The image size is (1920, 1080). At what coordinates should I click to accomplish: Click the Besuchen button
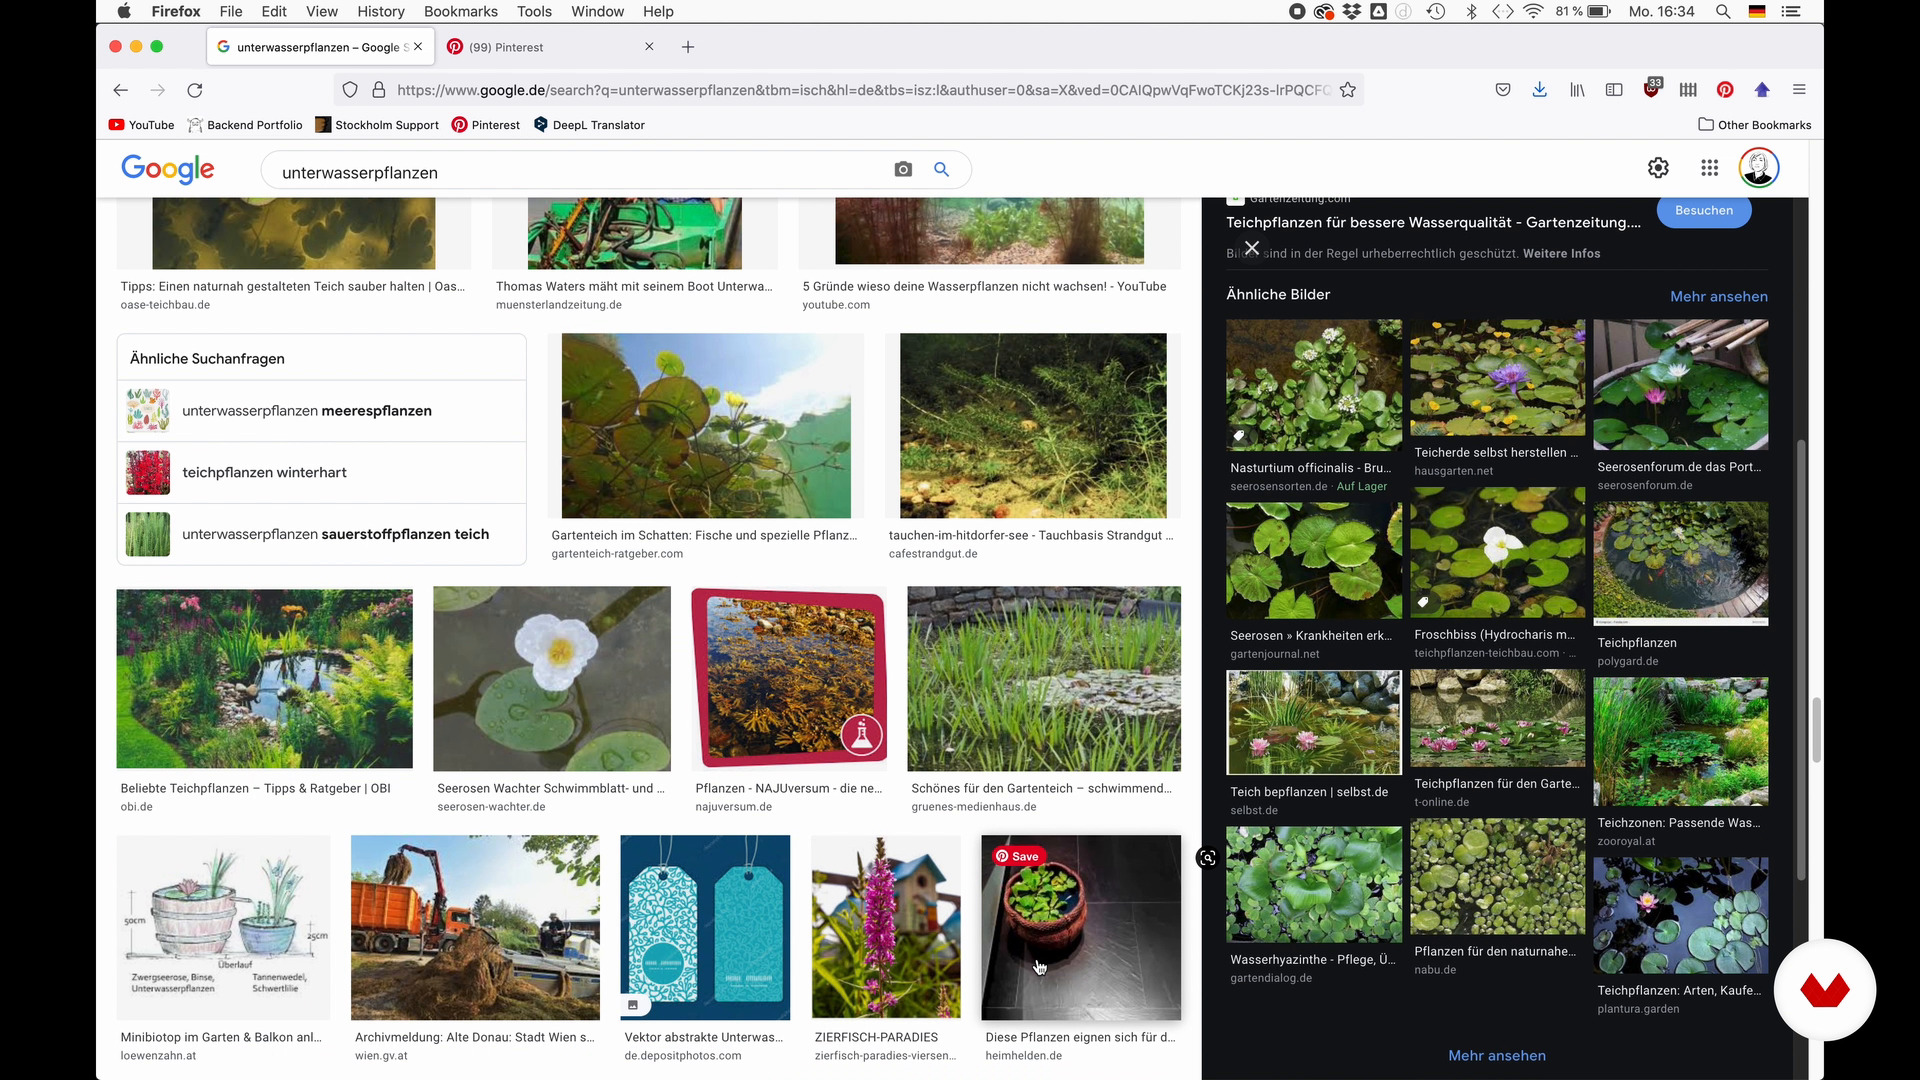(1704, 210)
